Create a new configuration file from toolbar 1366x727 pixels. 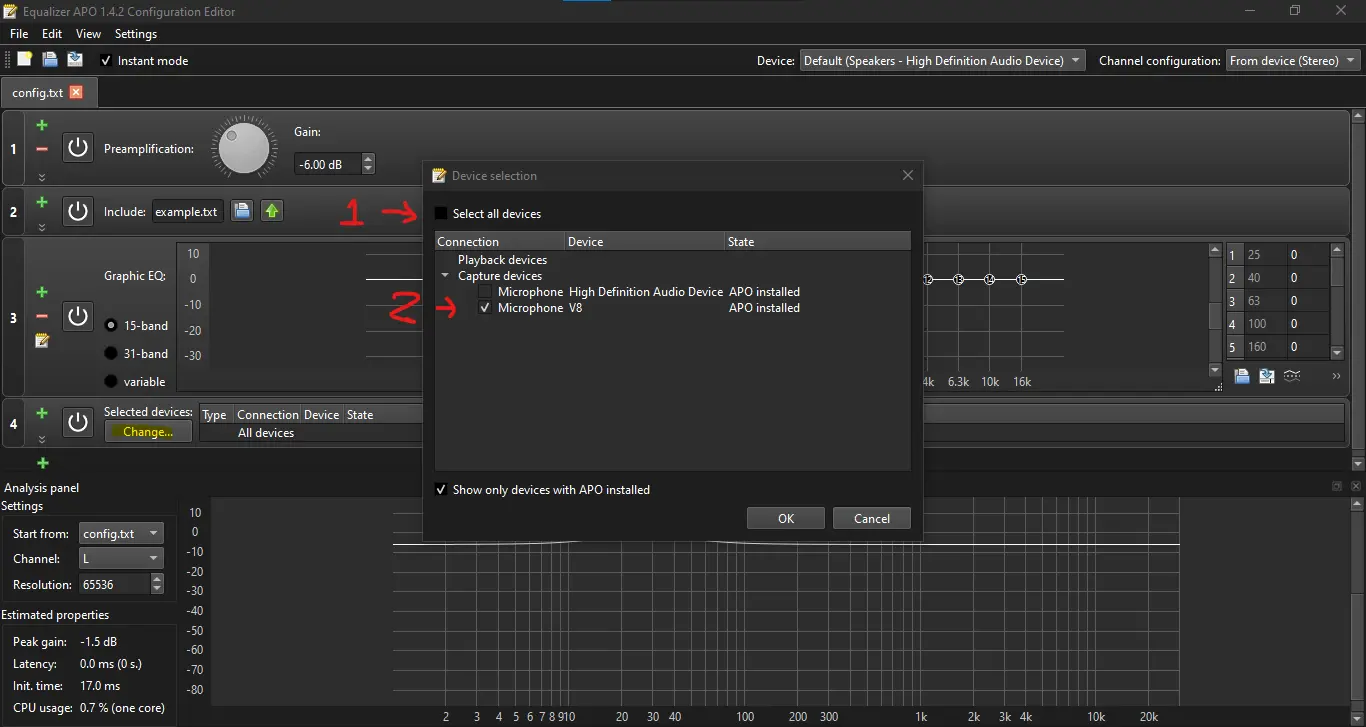(x=25, y=60)
